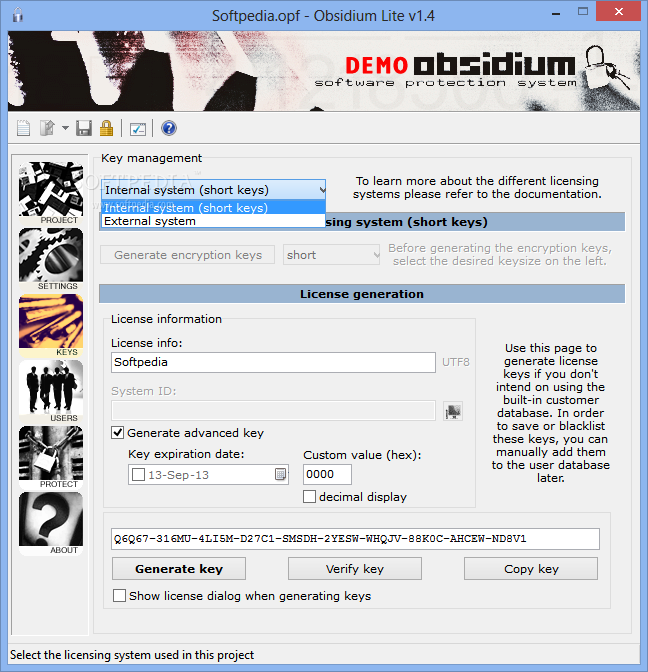Select External system list option

[x=213, y=221]
